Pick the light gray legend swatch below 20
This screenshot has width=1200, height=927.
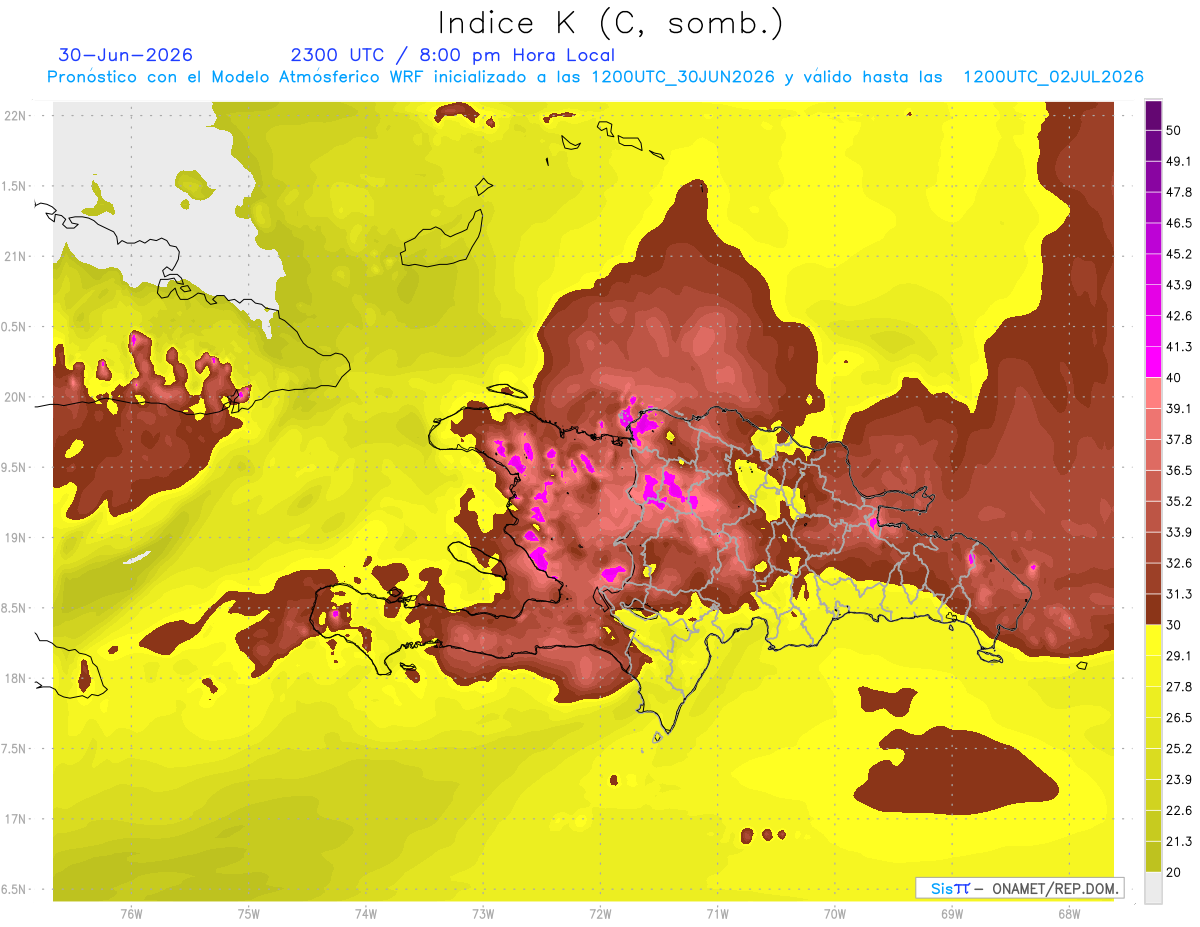point(1153,887)
